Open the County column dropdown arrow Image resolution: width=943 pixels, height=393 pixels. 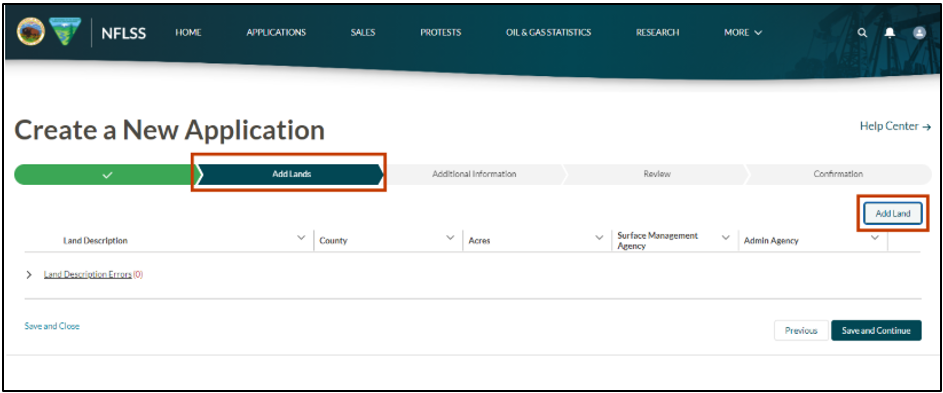tap(450, 238)
